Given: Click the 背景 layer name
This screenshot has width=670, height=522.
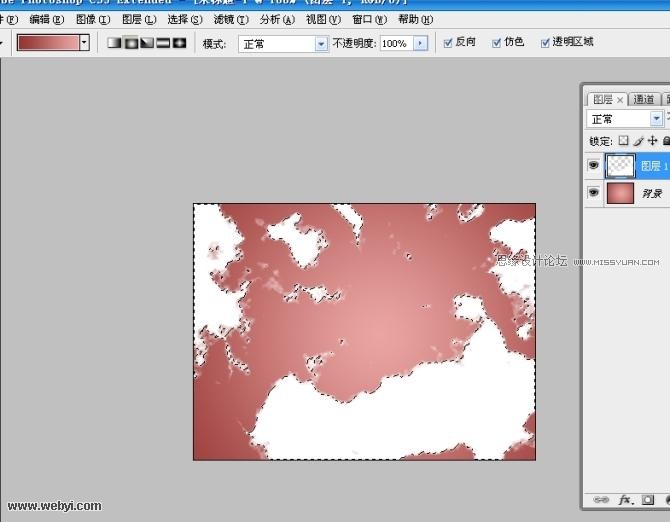Looking at the screenshot, I should [652, 194].
